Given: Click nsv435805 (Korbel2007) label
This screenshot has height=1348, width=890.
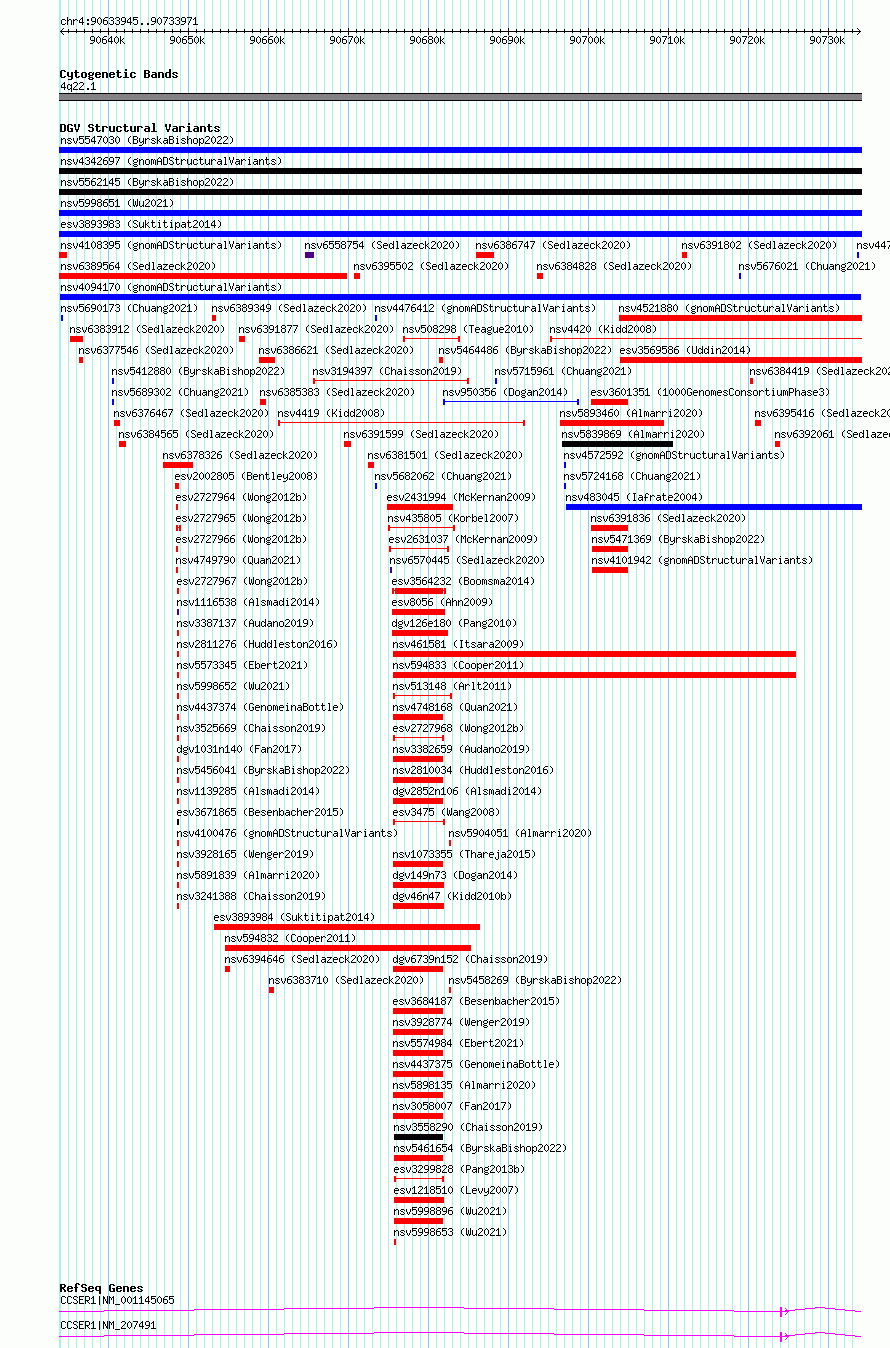Looking at the screenshot, I should (453, 518).
